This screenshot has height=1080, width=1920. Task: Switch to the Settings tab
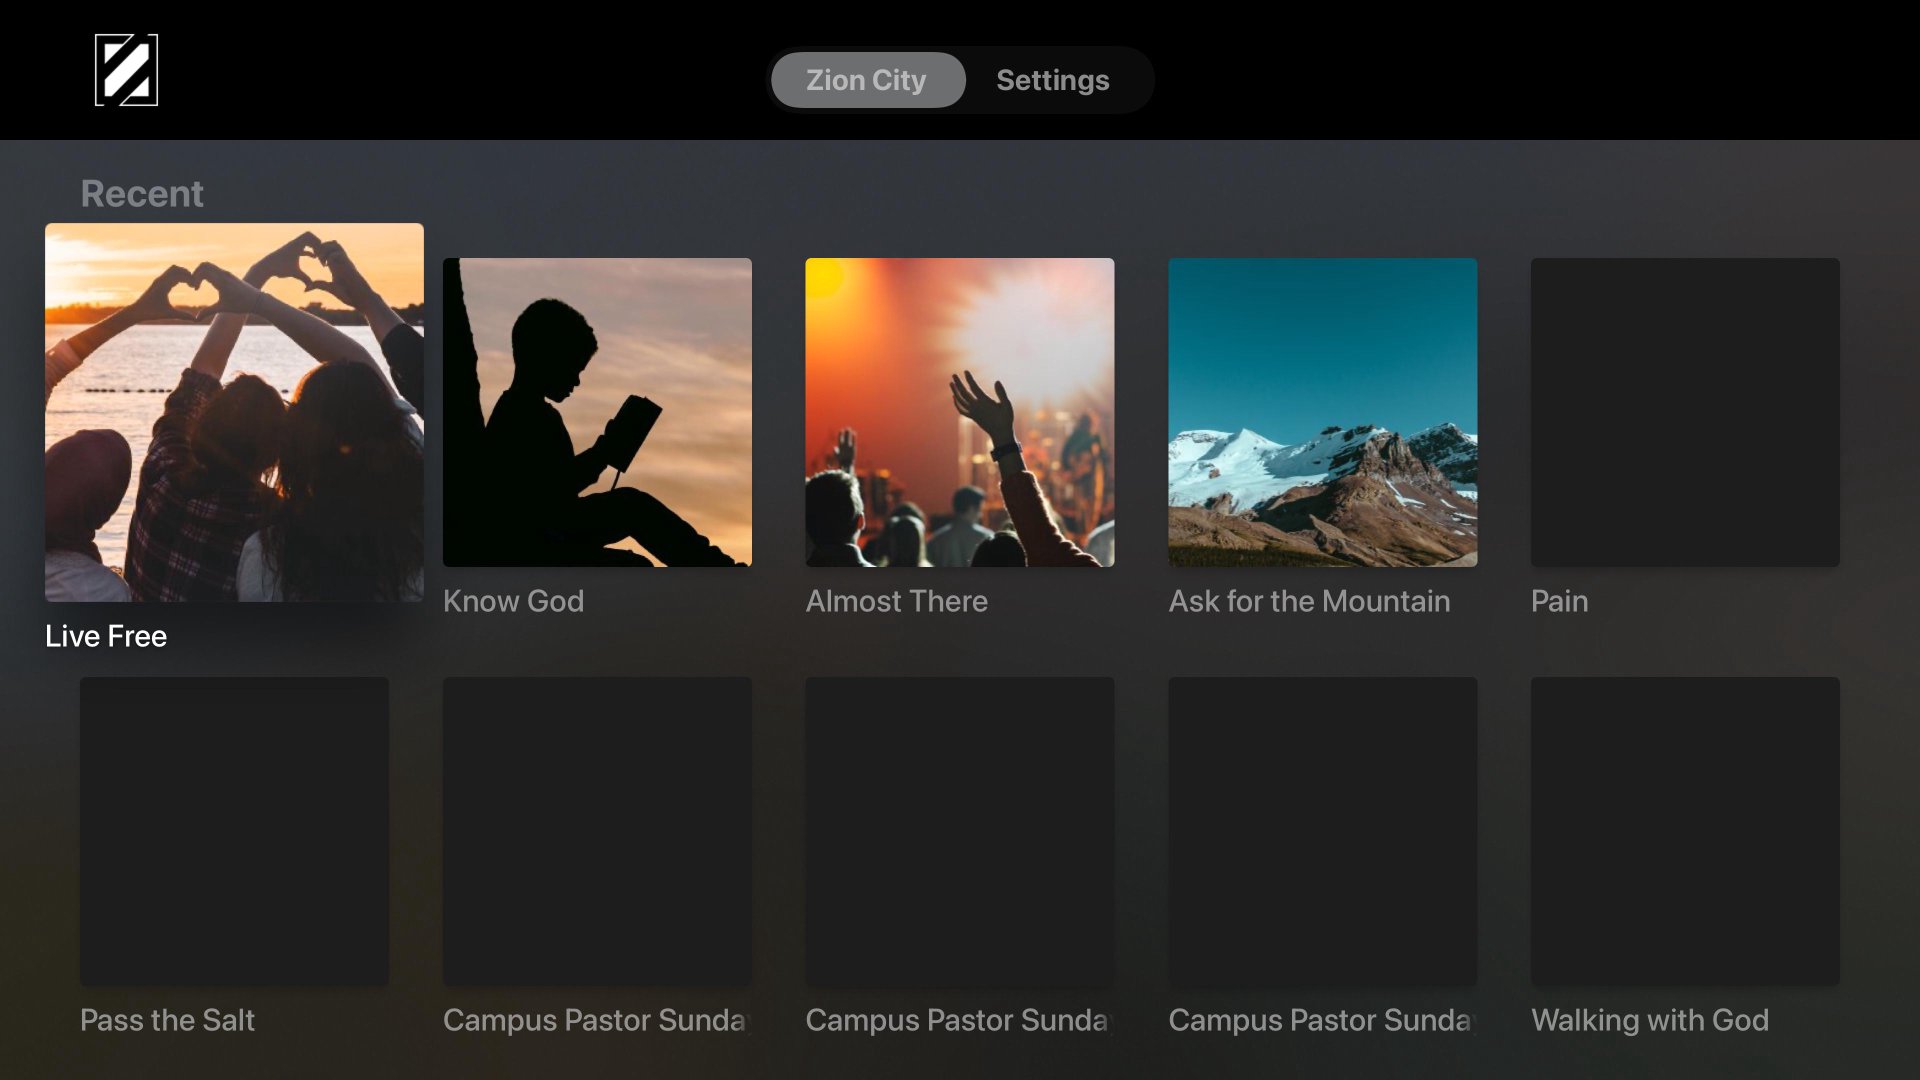[x=1052, y=80]
